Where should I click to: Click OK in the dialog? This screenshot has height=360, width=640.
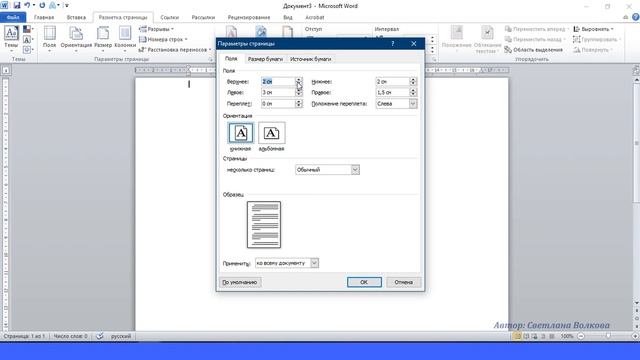tap(364, 282)
